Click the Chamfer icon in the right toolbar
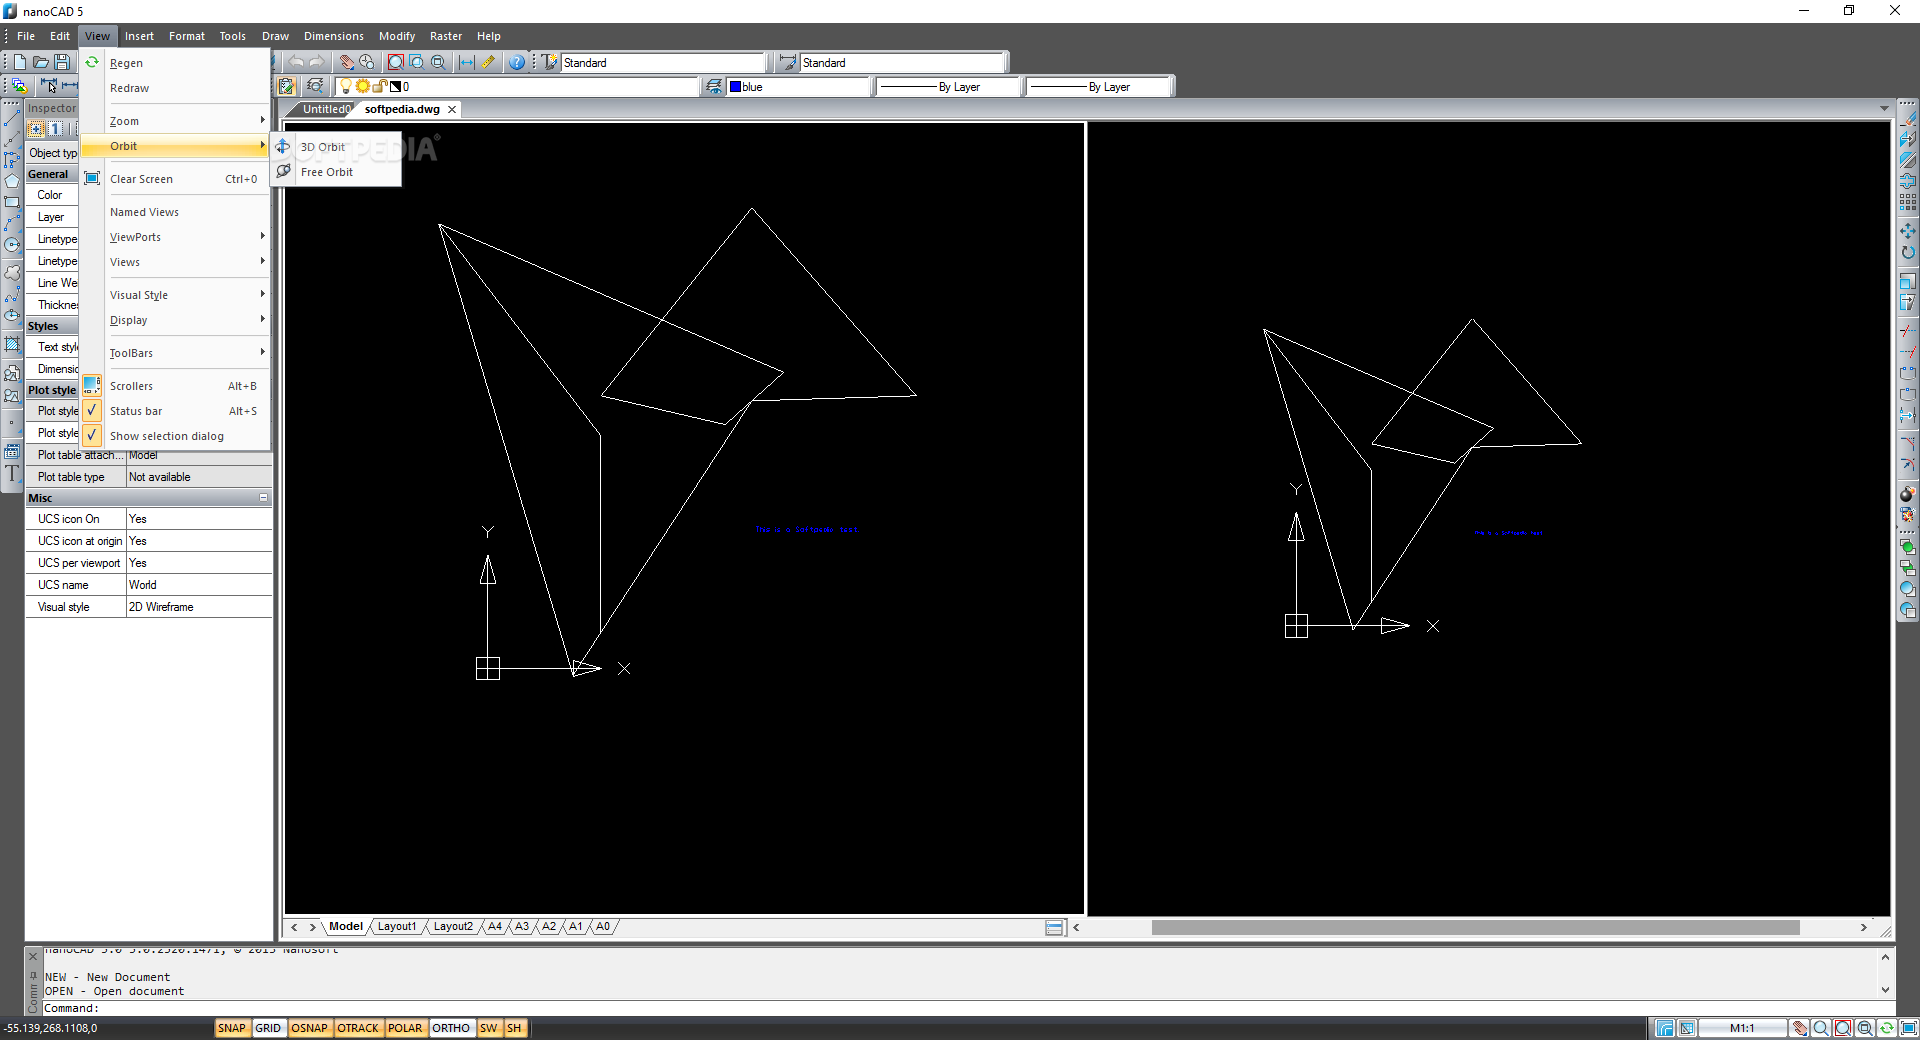This screenshot has height=1040, width=1920. coord(1908,442)
